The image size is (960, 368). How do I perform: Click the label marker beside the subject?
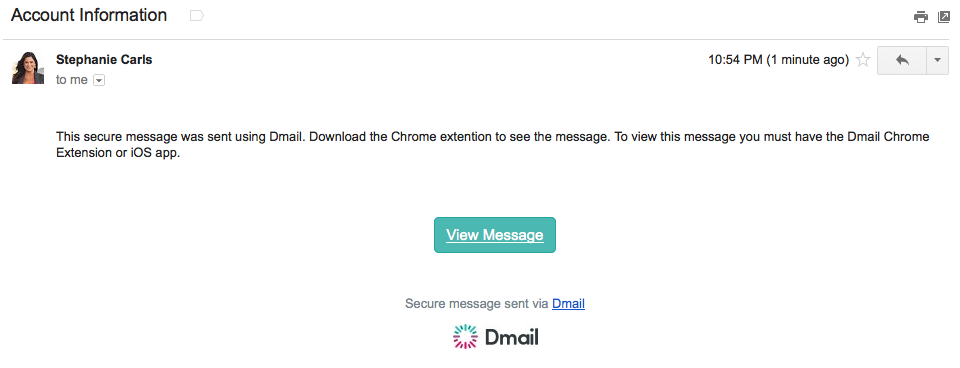tap(197, 16)
